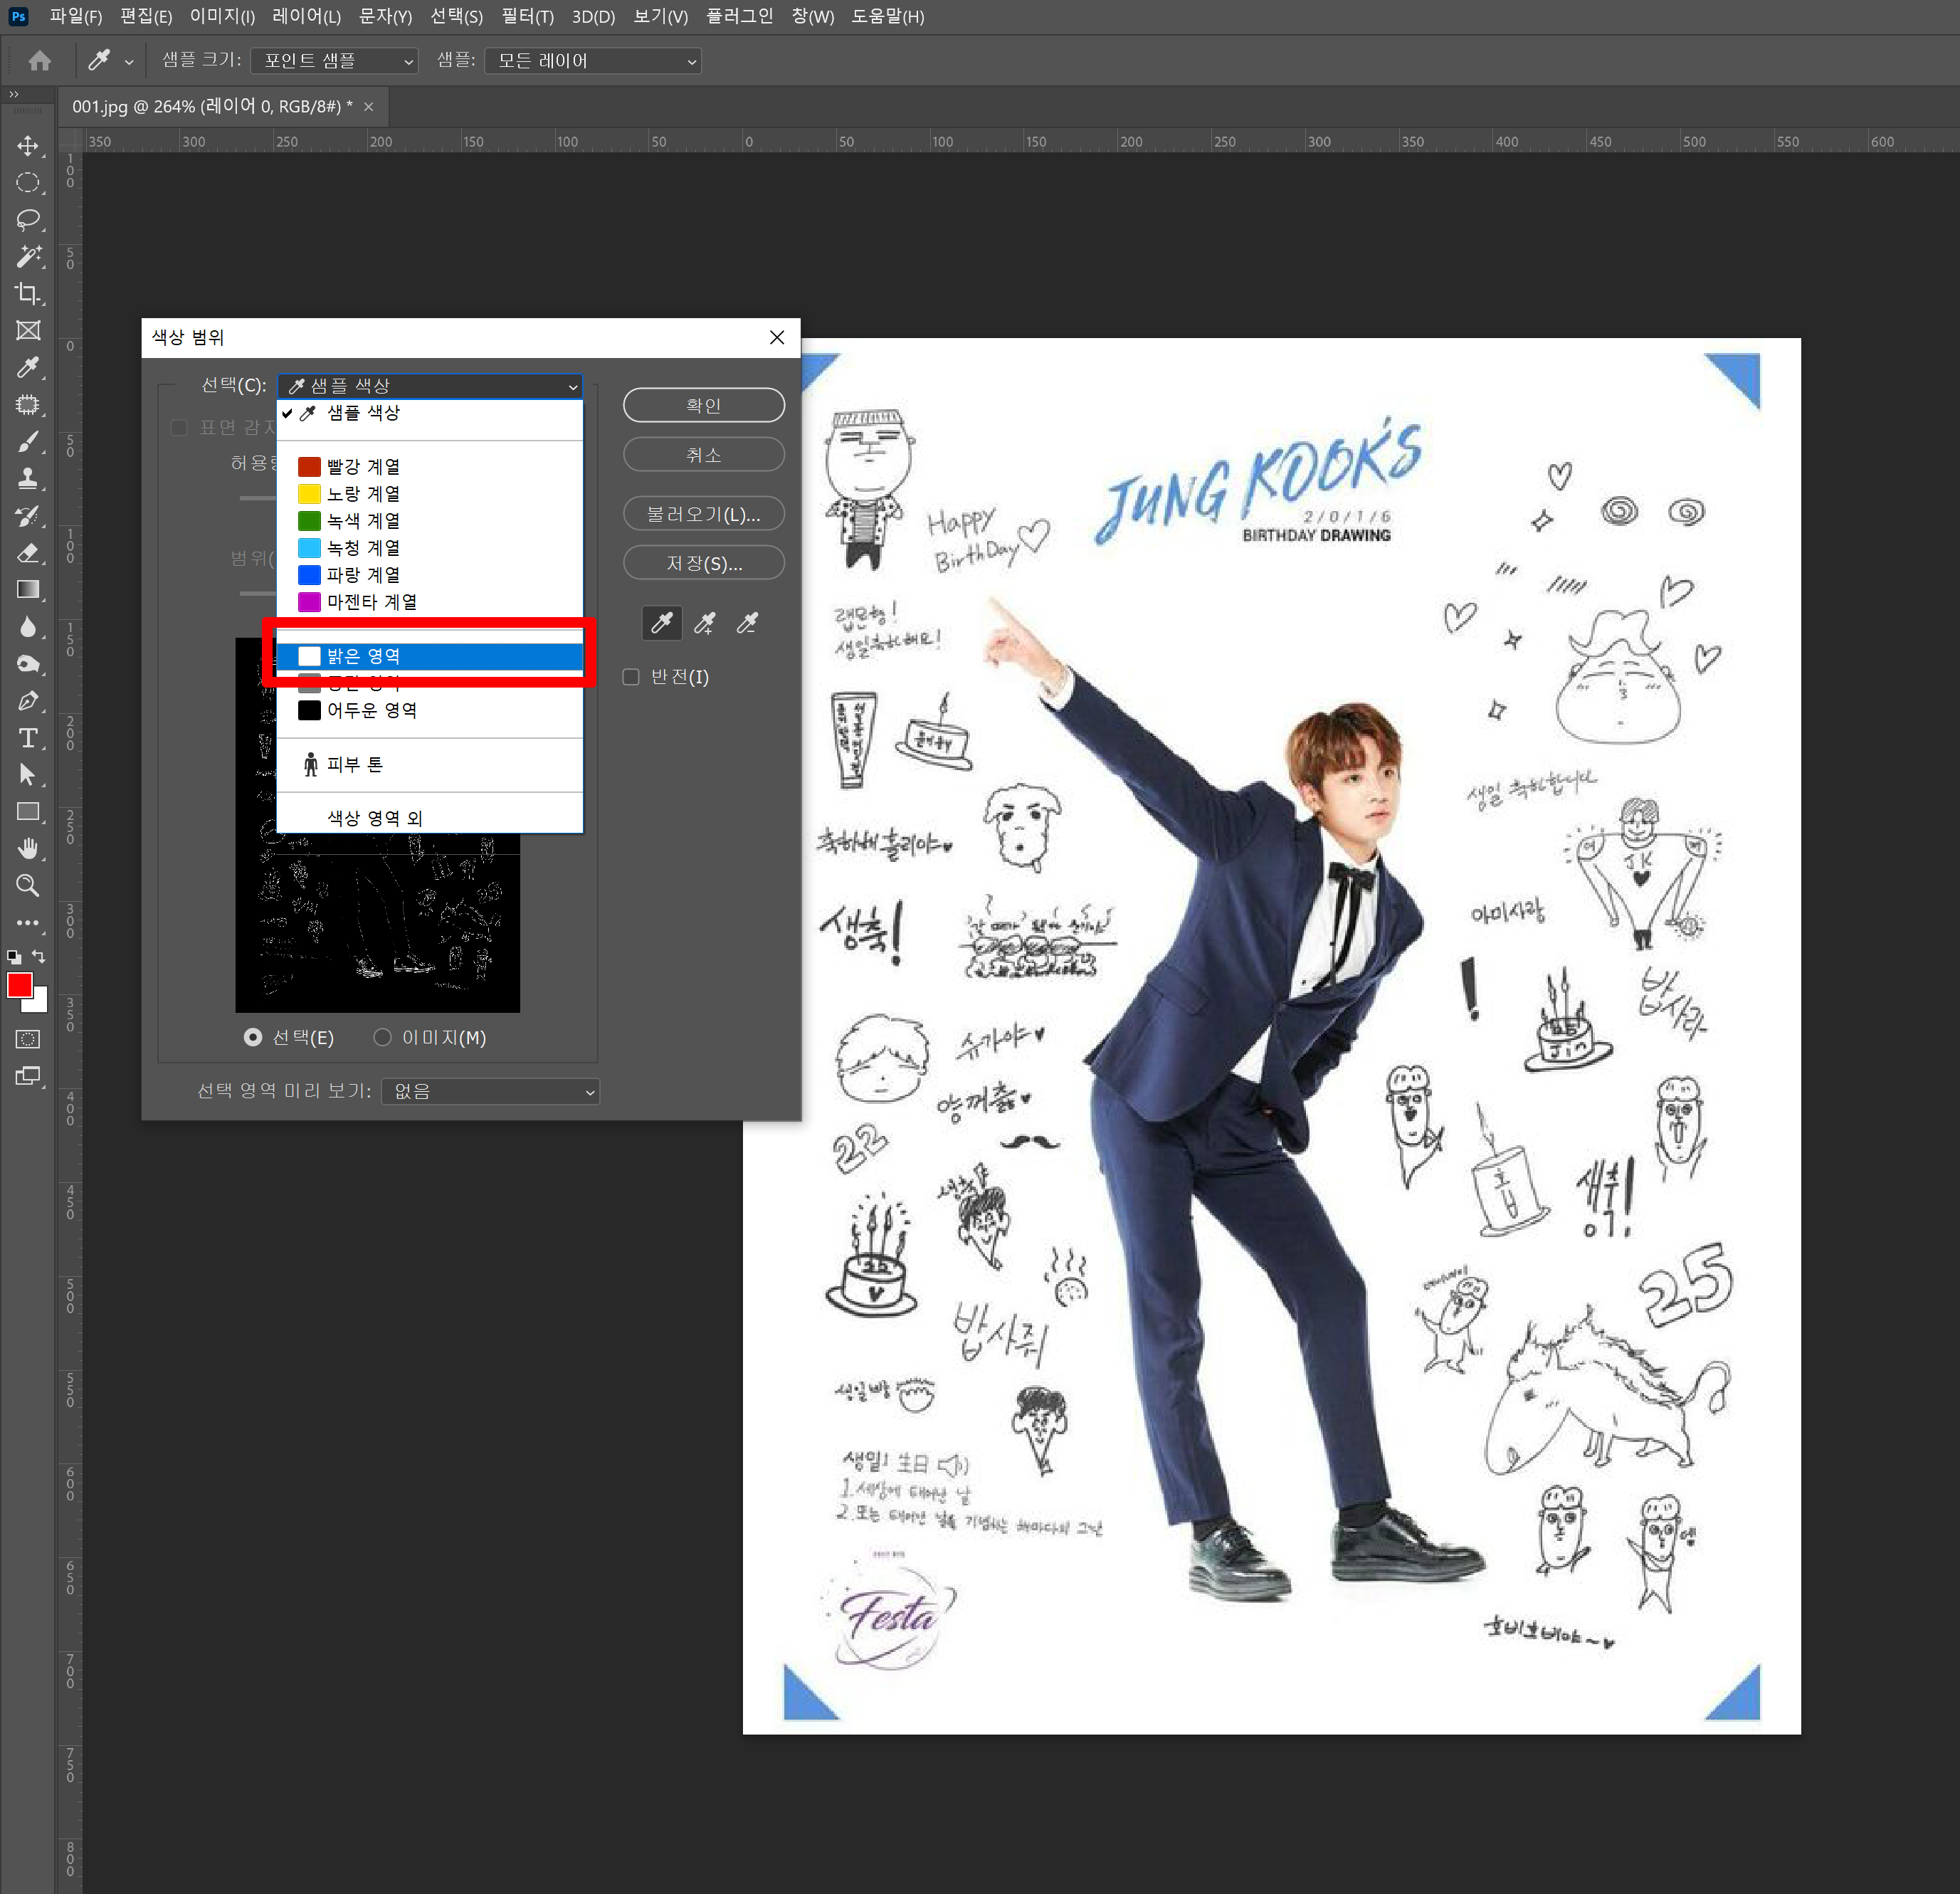Click the Add to Sample eyedropper

coord(704,624)
